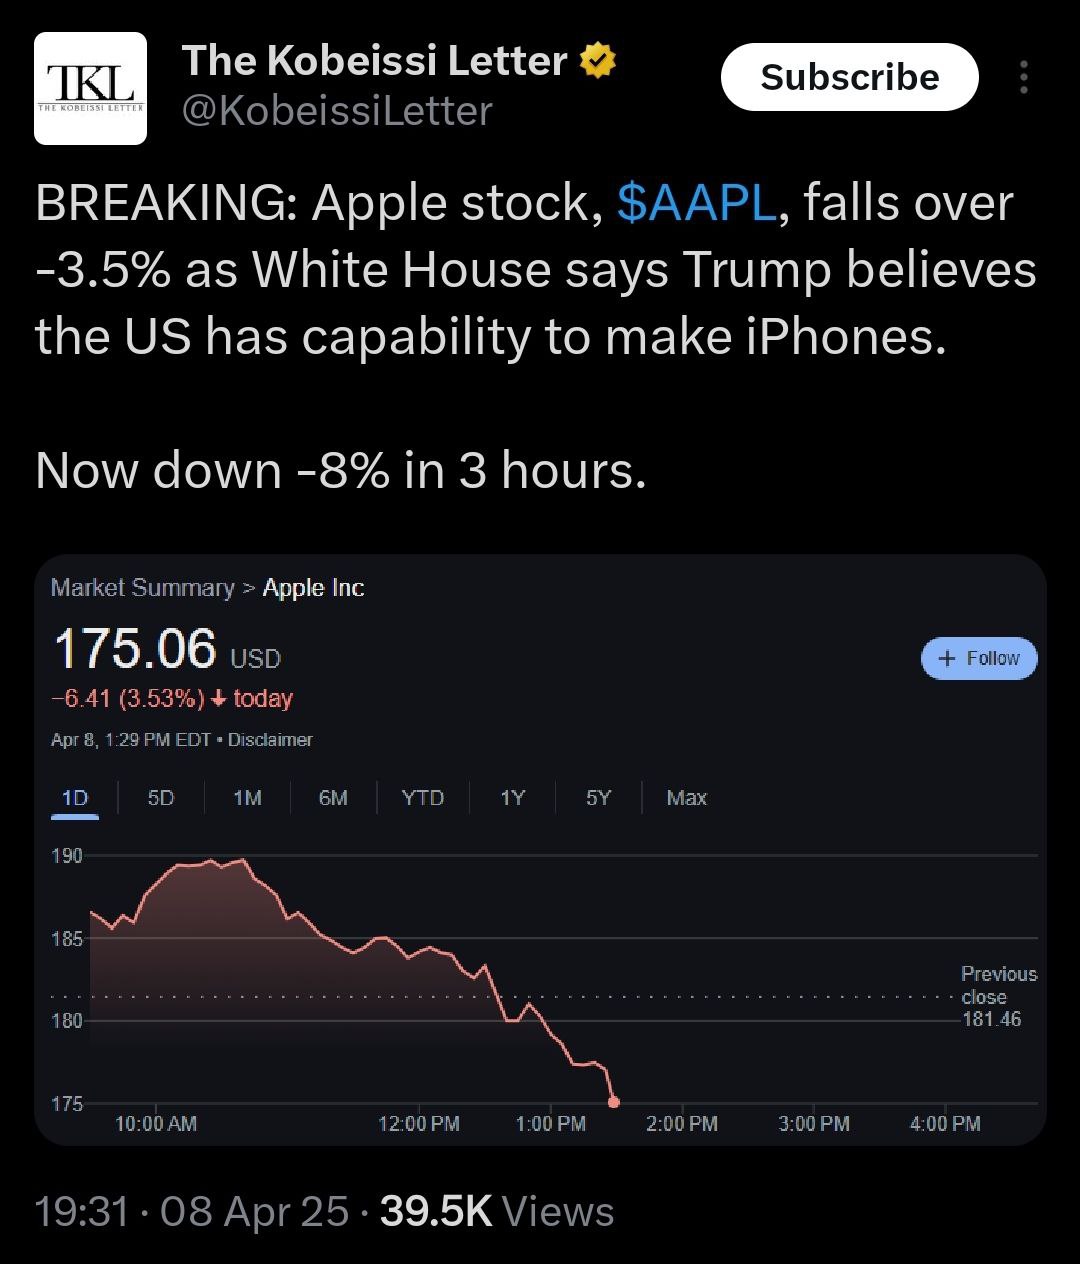Select the 1D chart range tab
Viewport: 1080px width, 1264px height.
click(75, 798)
